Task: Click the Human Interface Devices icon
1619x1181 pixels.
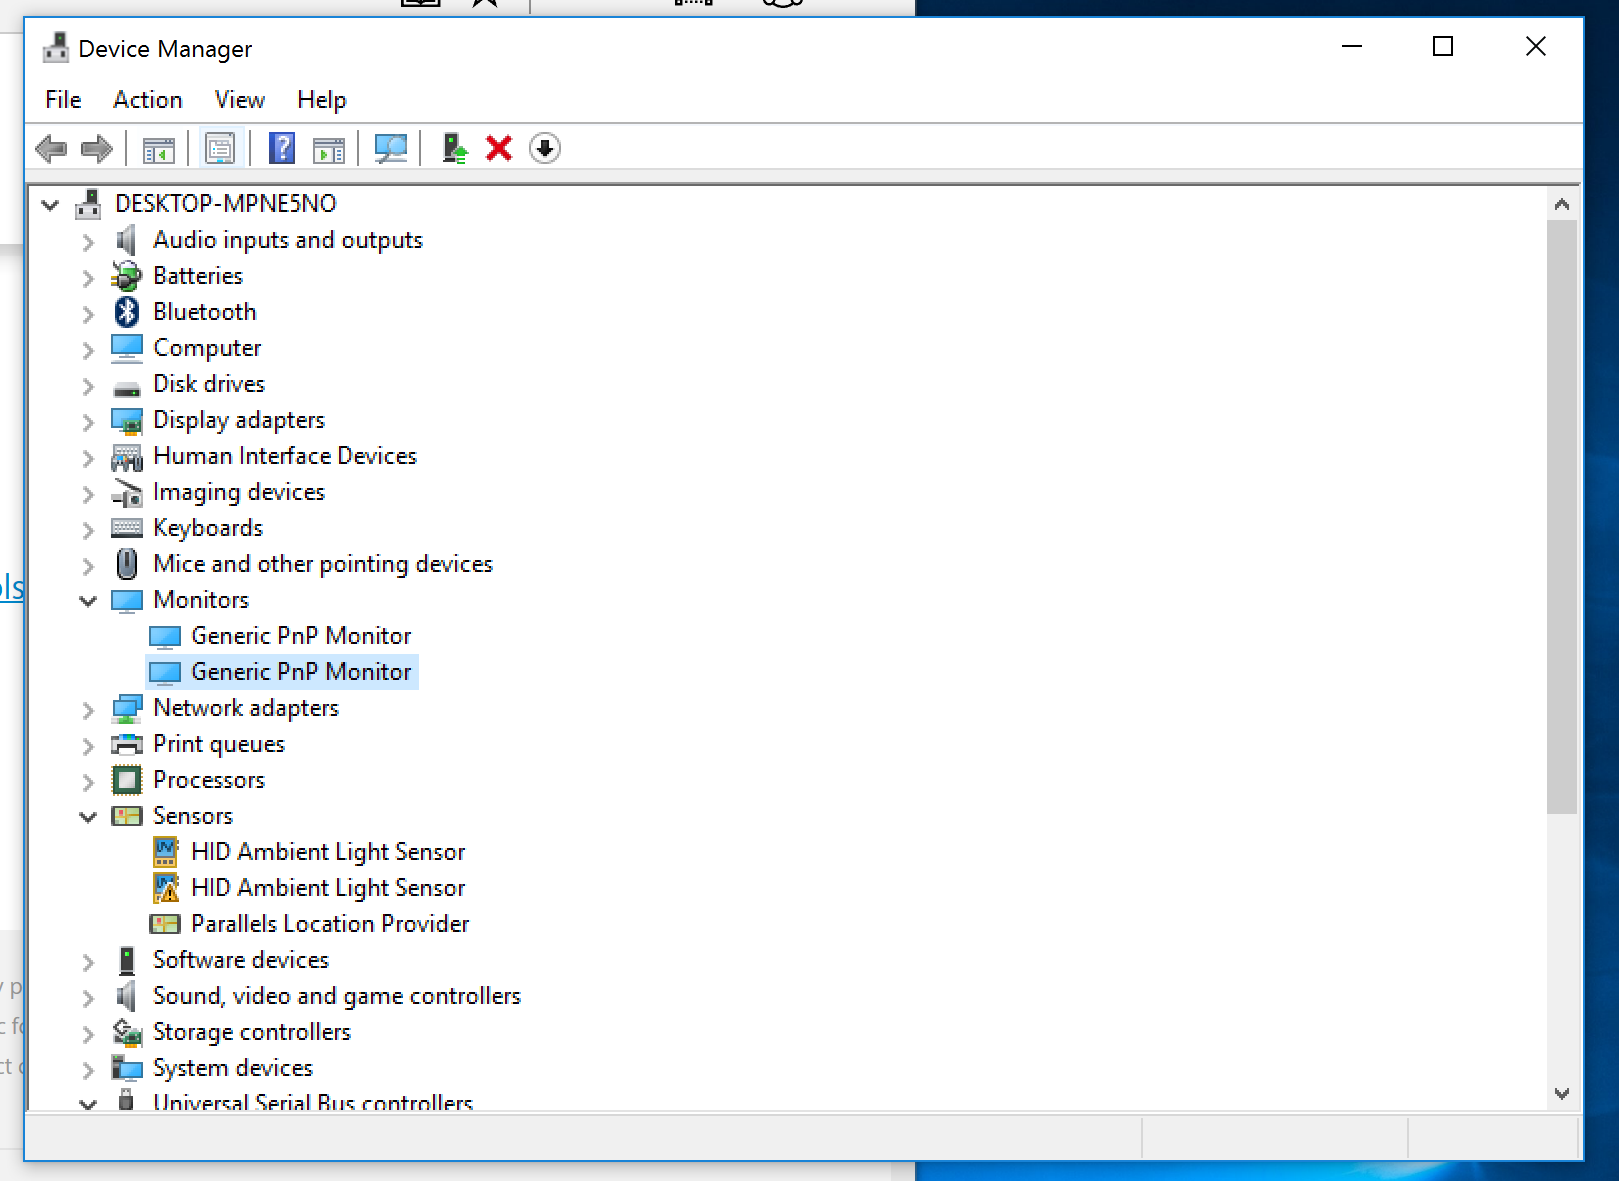Action: (x=127, y=457)
